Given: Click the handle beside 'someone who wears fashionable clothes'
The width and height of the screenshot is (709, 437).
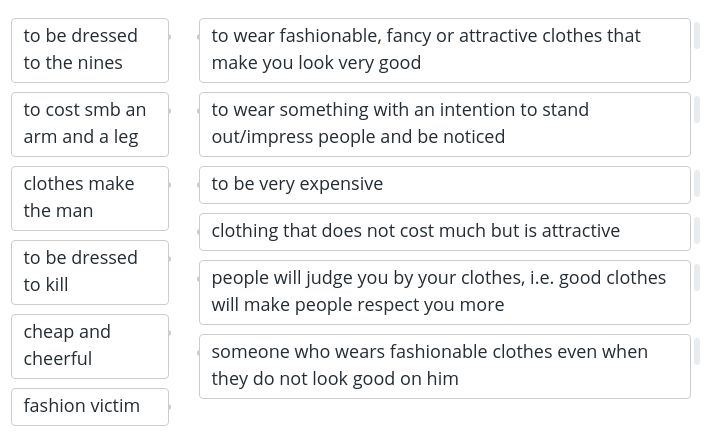Looking at the screenshot, I should [x=697, y=351].
